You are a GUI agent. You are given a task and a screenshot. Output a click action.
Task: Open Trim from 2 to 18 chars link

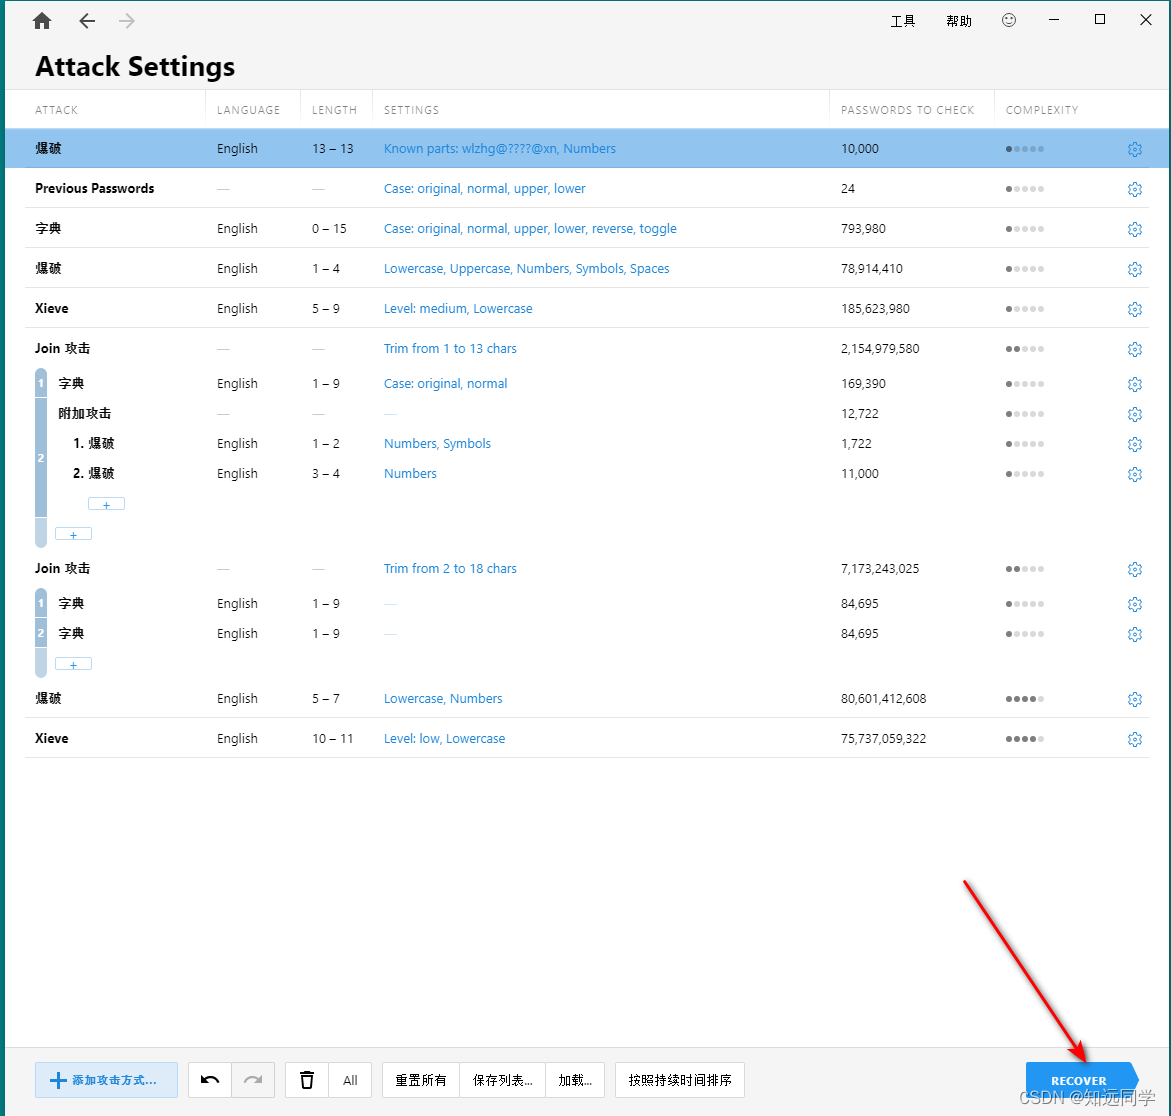[x=450, y=568]
